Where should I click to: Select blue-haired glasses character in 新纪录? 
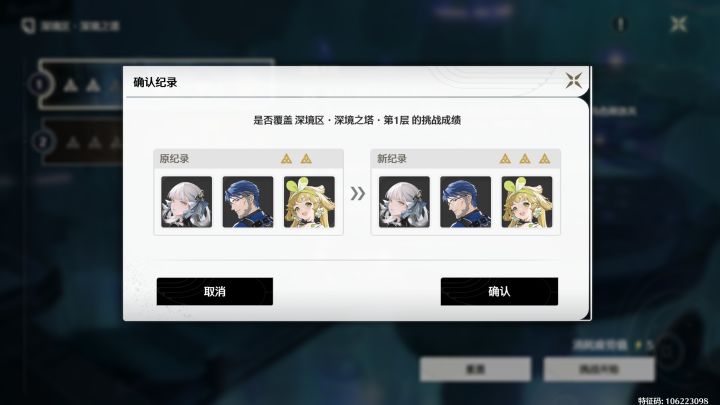tap(465, 202)
